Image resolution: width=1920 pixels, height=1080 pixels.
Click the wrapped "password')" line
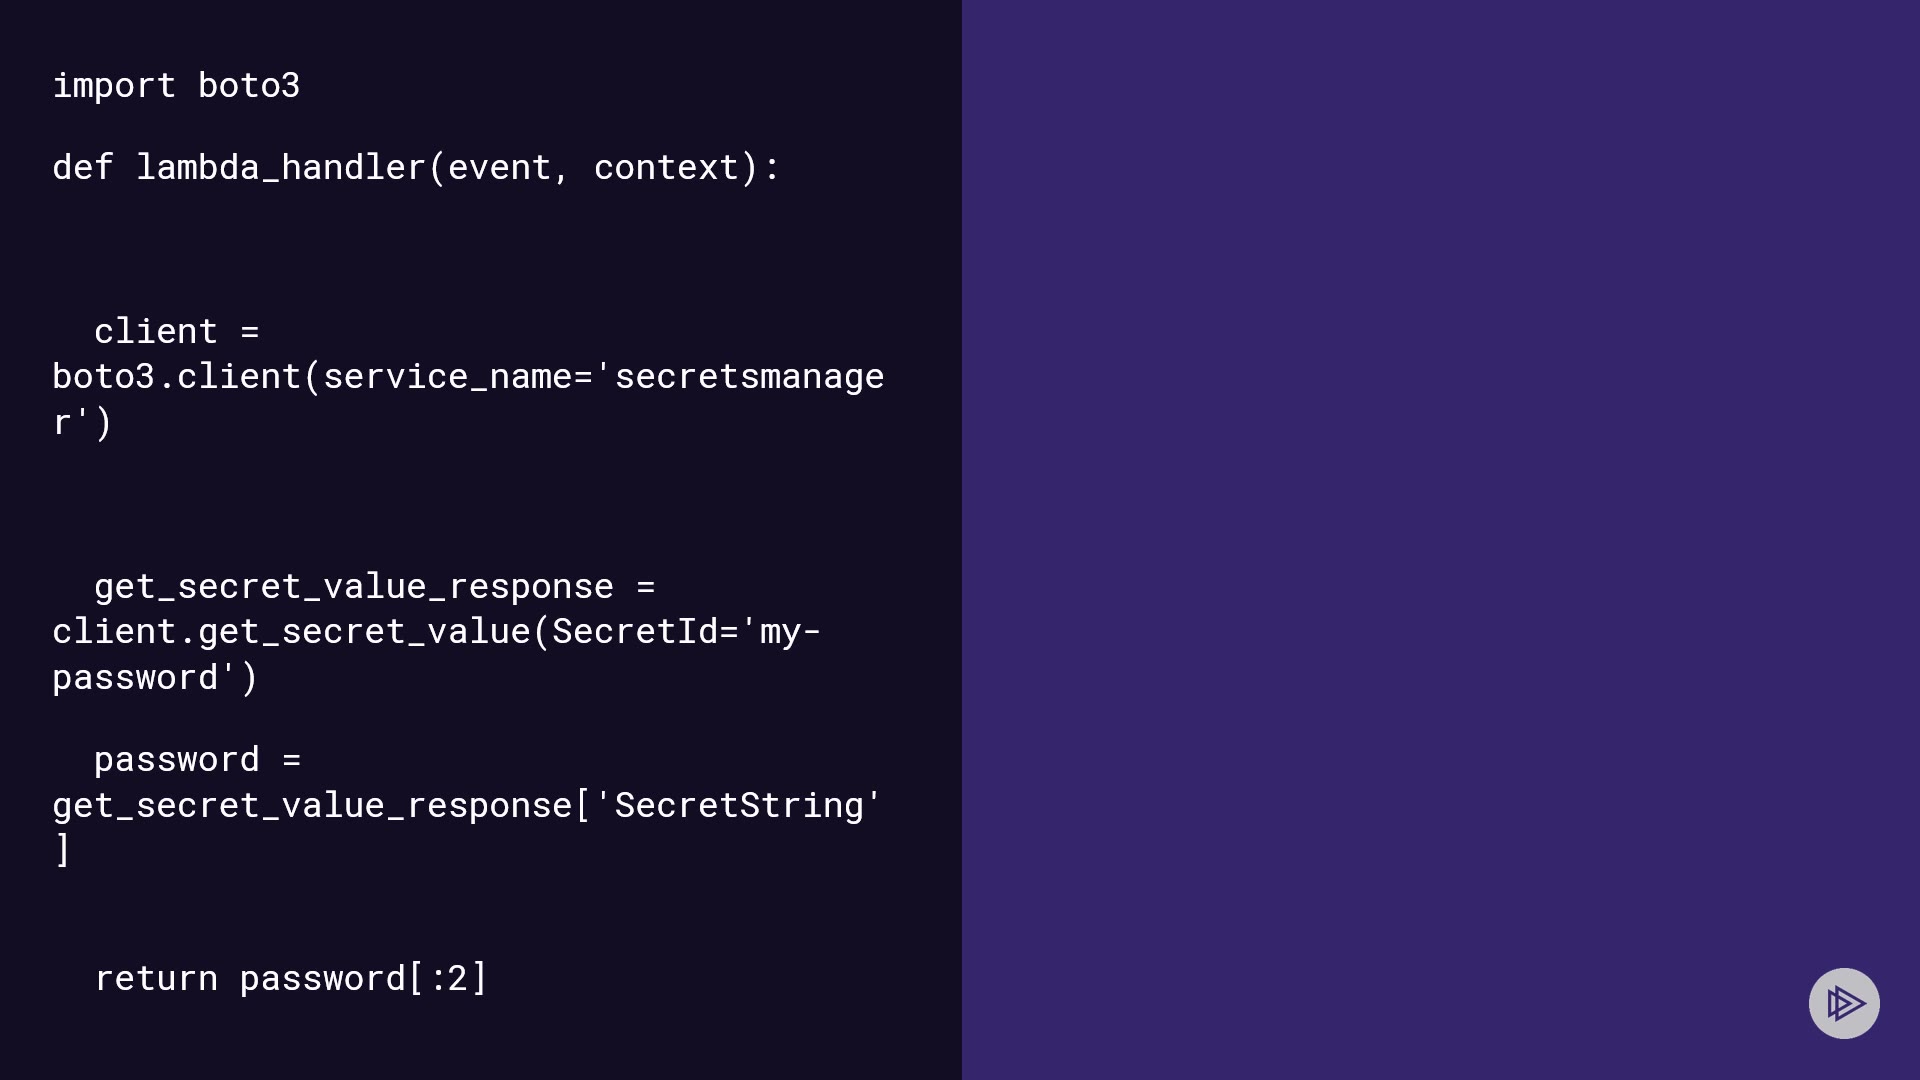click(x=155, y=678)
